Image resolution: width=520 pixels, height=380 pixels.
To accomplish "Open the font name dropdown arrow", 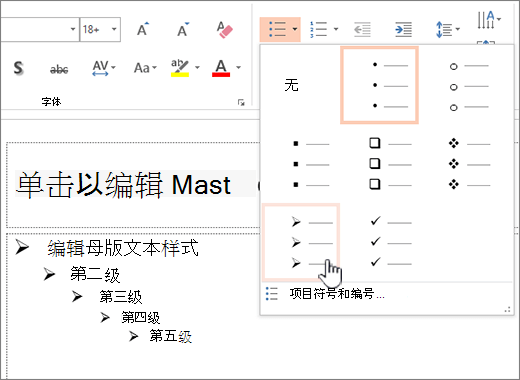I will (73, 29).
